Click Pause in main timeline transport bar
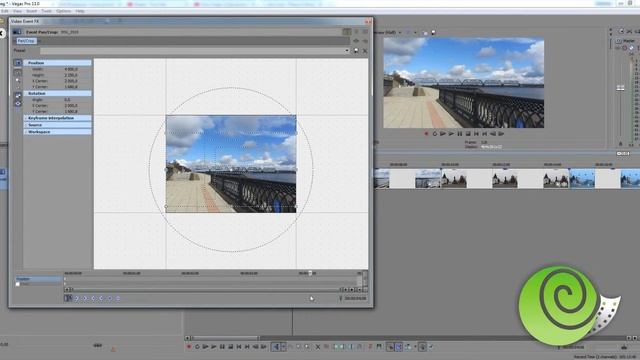Image resolution: width=640 pixels, height=360 pixels. 222,347
